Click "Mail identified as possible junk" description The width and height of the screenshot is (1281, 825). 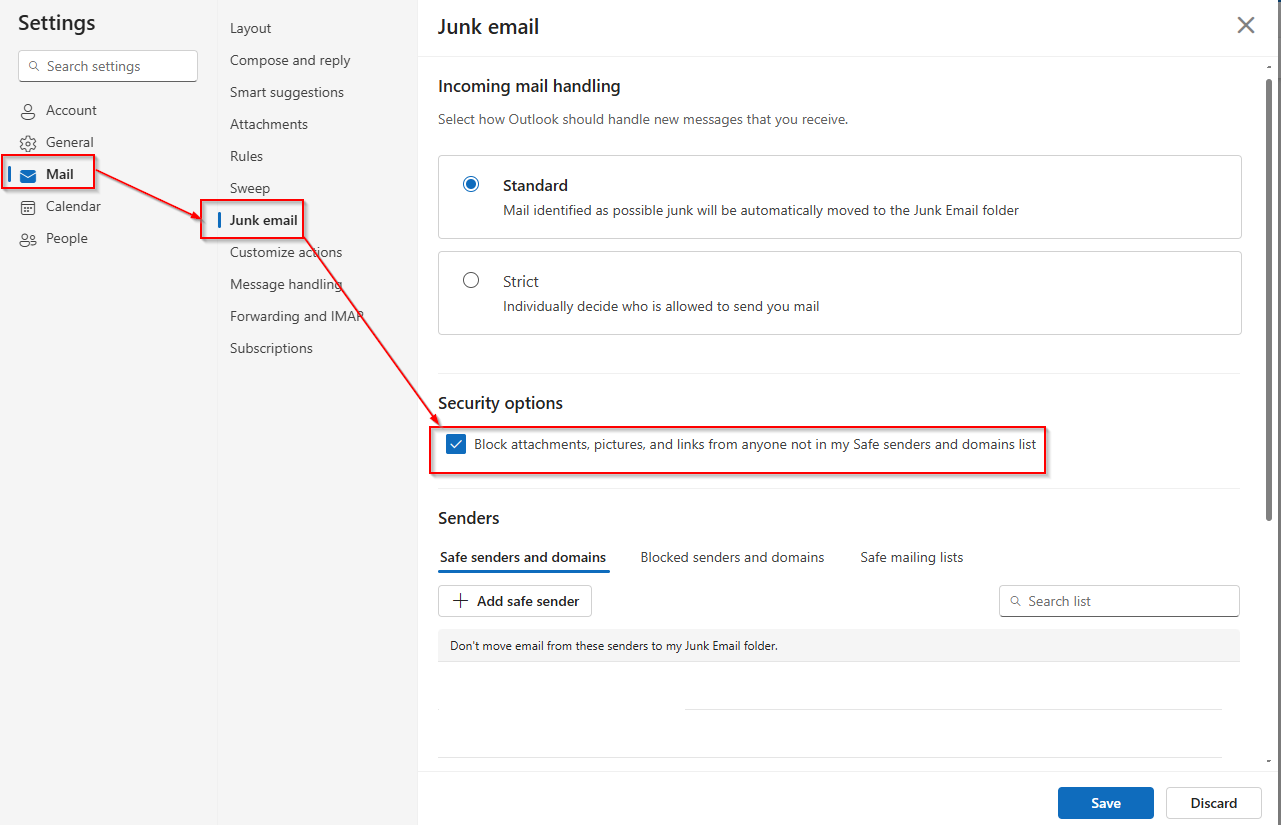pyautogui.click(x=761, y=210)
